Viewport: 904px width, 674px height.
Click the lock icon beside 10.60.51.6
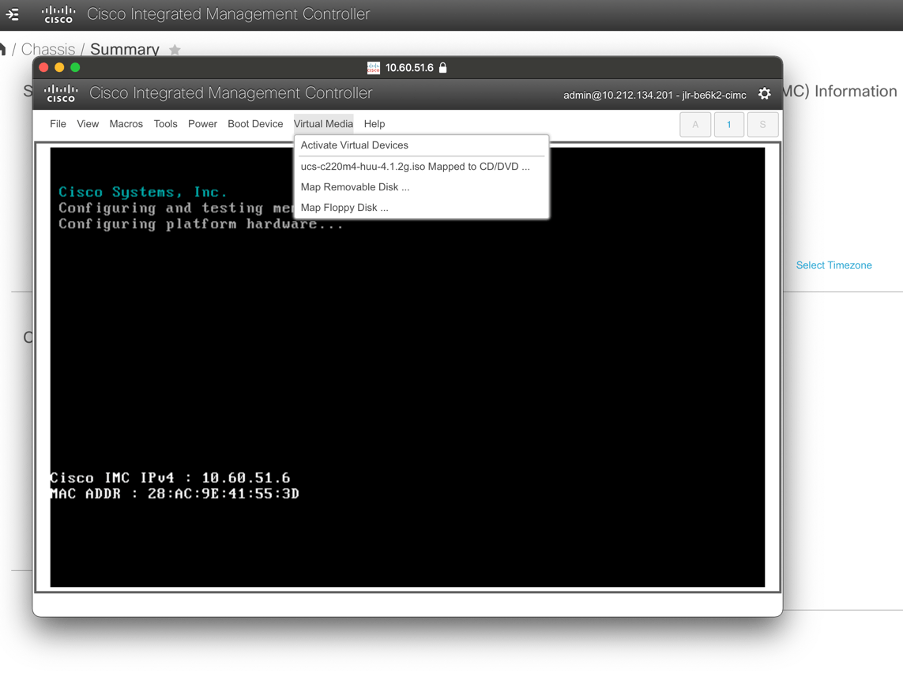pos(443,68)
